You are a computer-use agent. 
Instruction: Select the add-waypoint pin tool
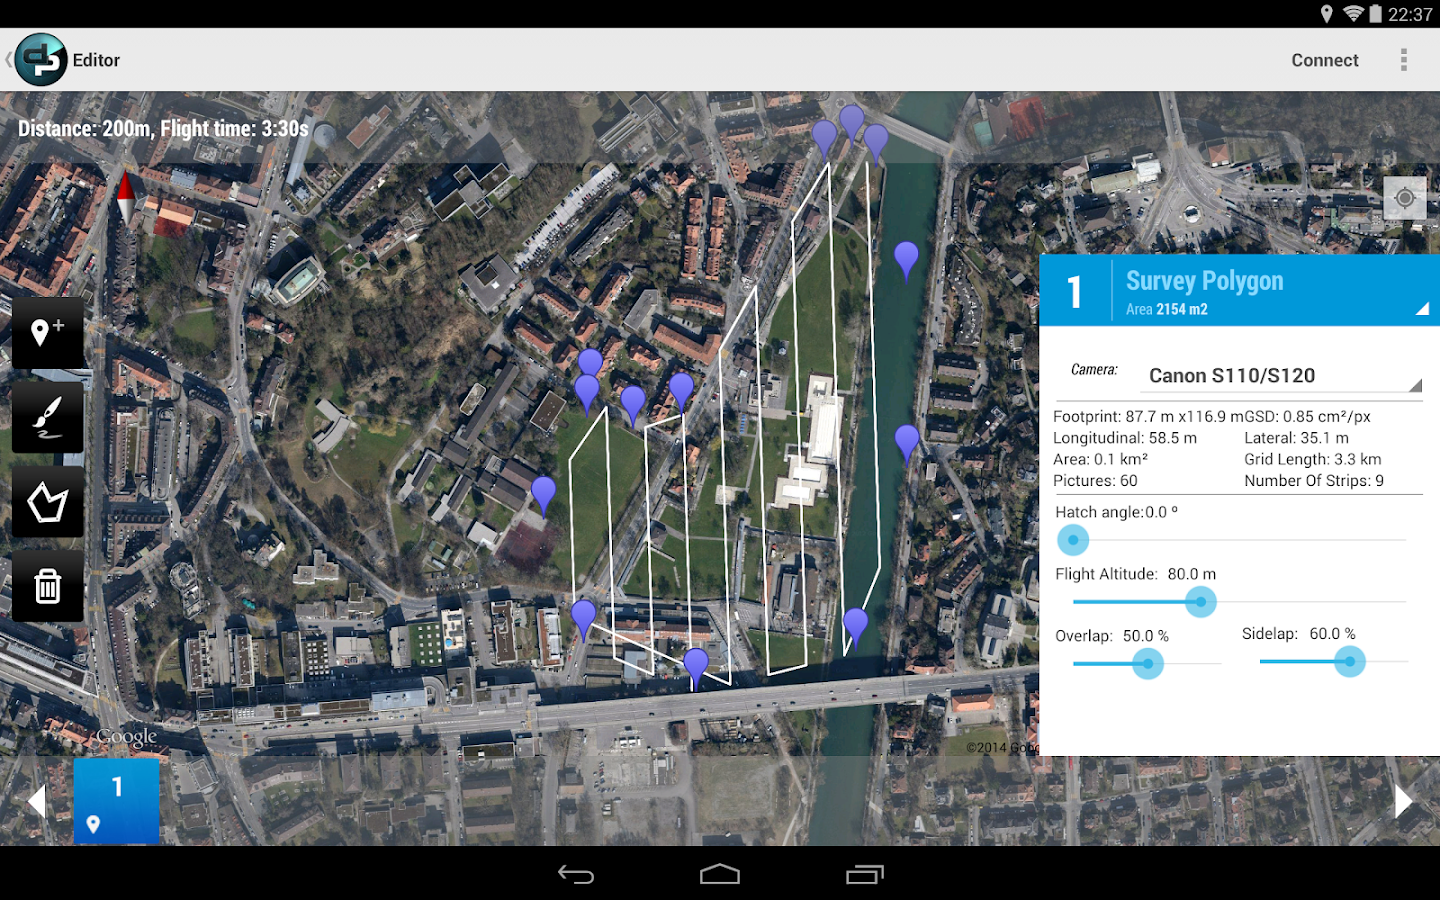coord(47,332)
